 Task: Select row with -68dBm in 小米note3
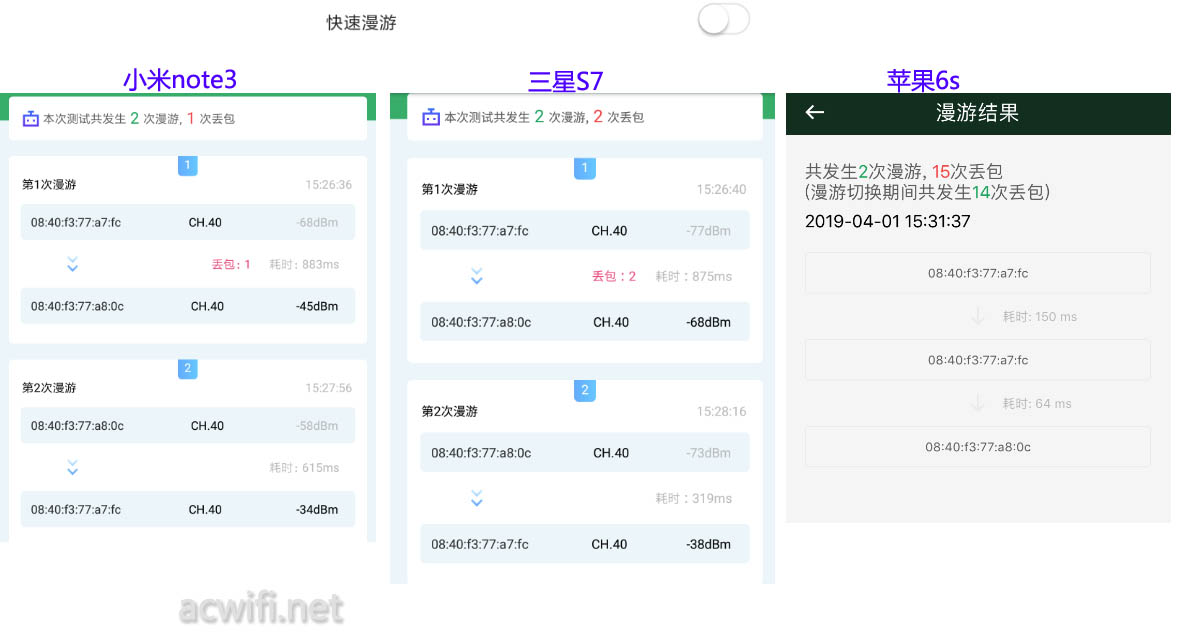point(187,222)
